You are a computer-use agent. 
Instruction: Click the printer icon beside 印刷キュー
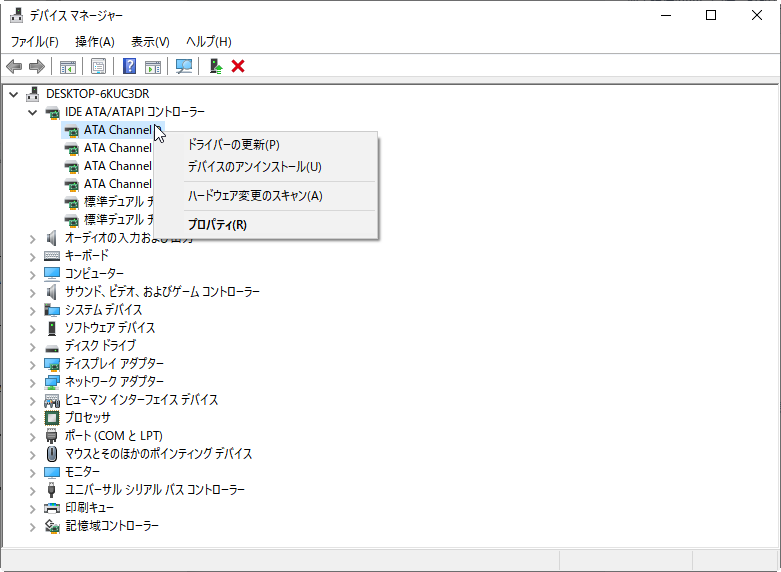(x=52, y=508)
